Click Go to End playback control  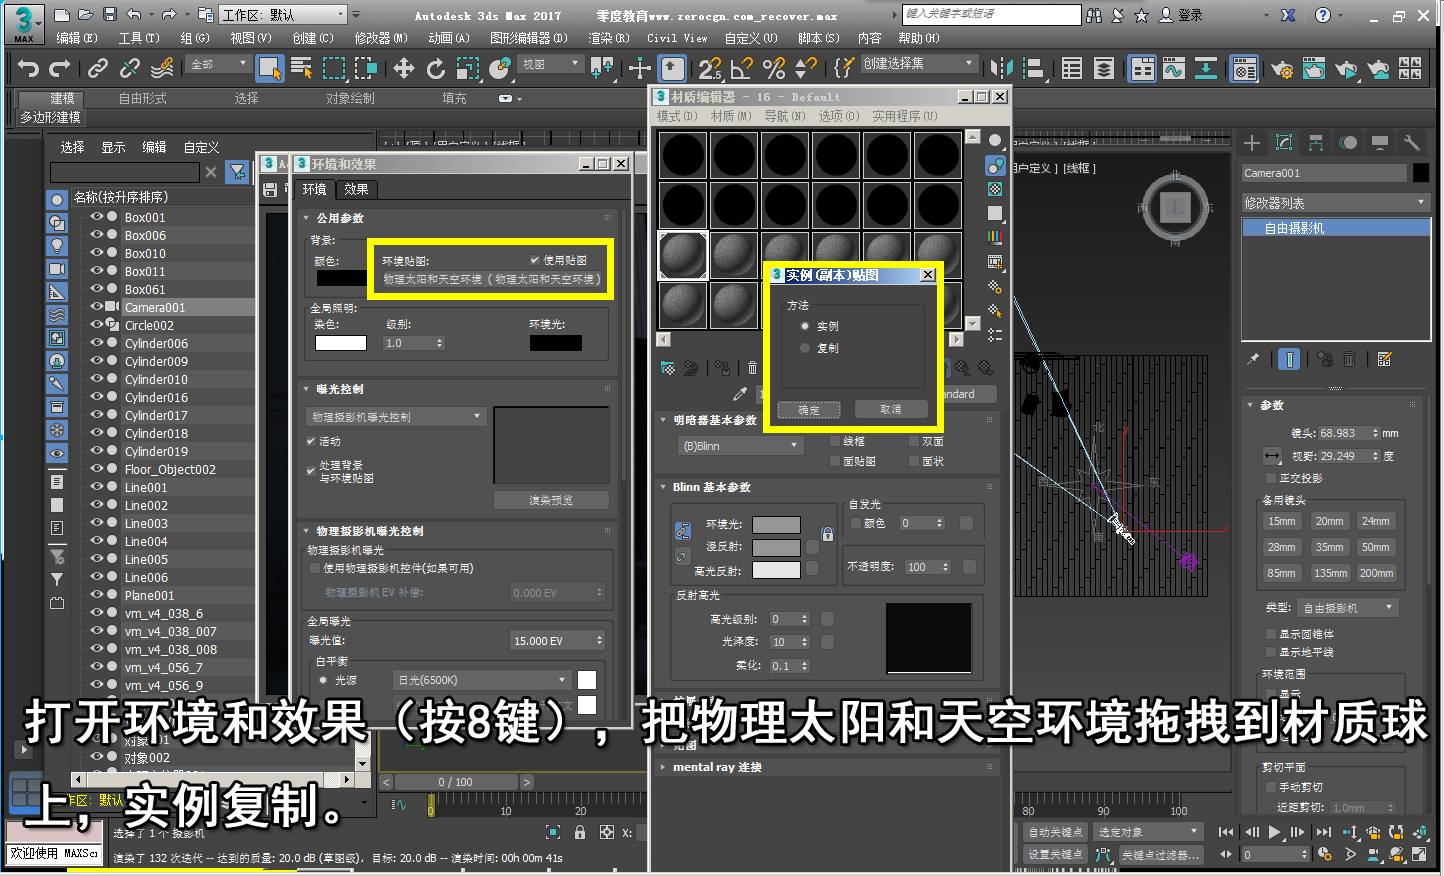click(1324, 831)
